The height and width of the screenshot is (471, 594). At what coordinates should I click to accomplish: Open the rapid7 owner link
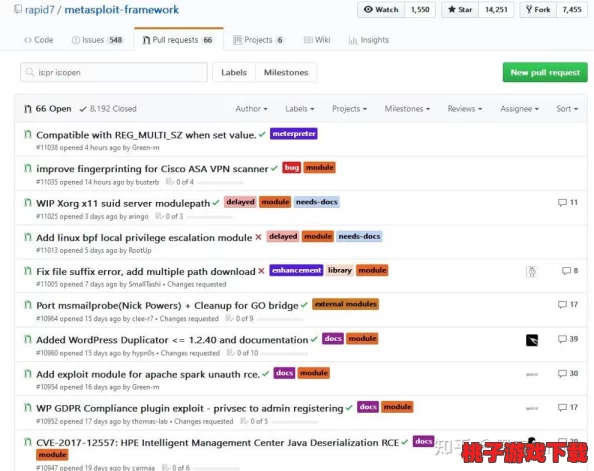point(39,9)
